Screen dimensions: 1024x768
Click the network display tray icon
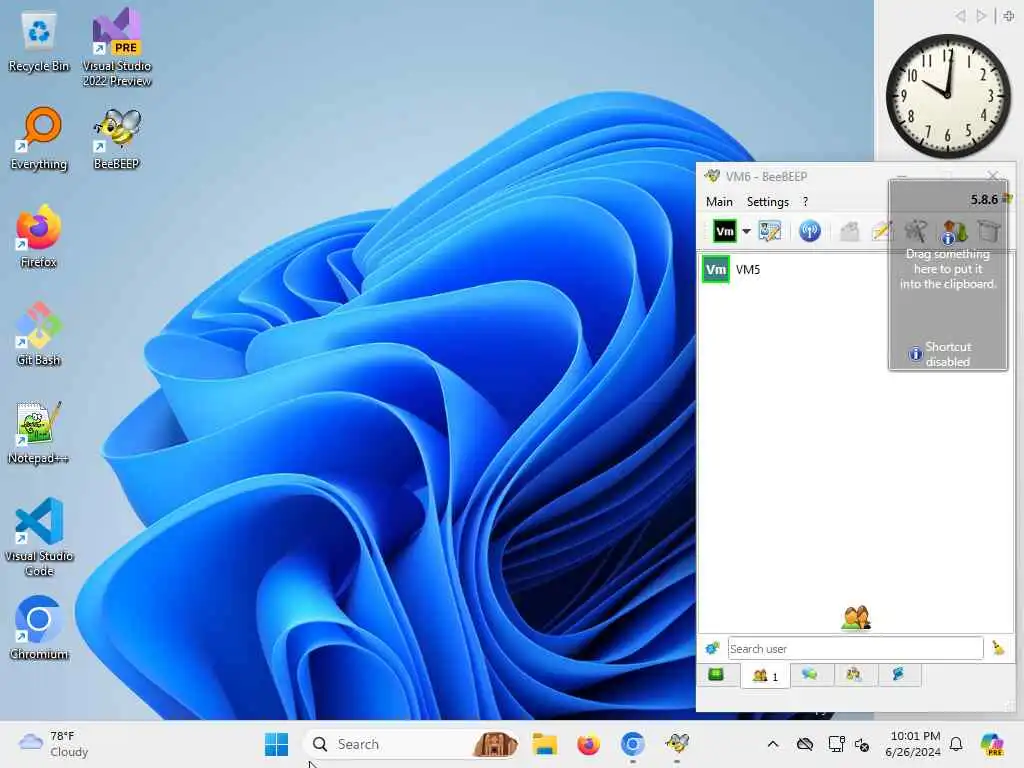coord(836,744)
